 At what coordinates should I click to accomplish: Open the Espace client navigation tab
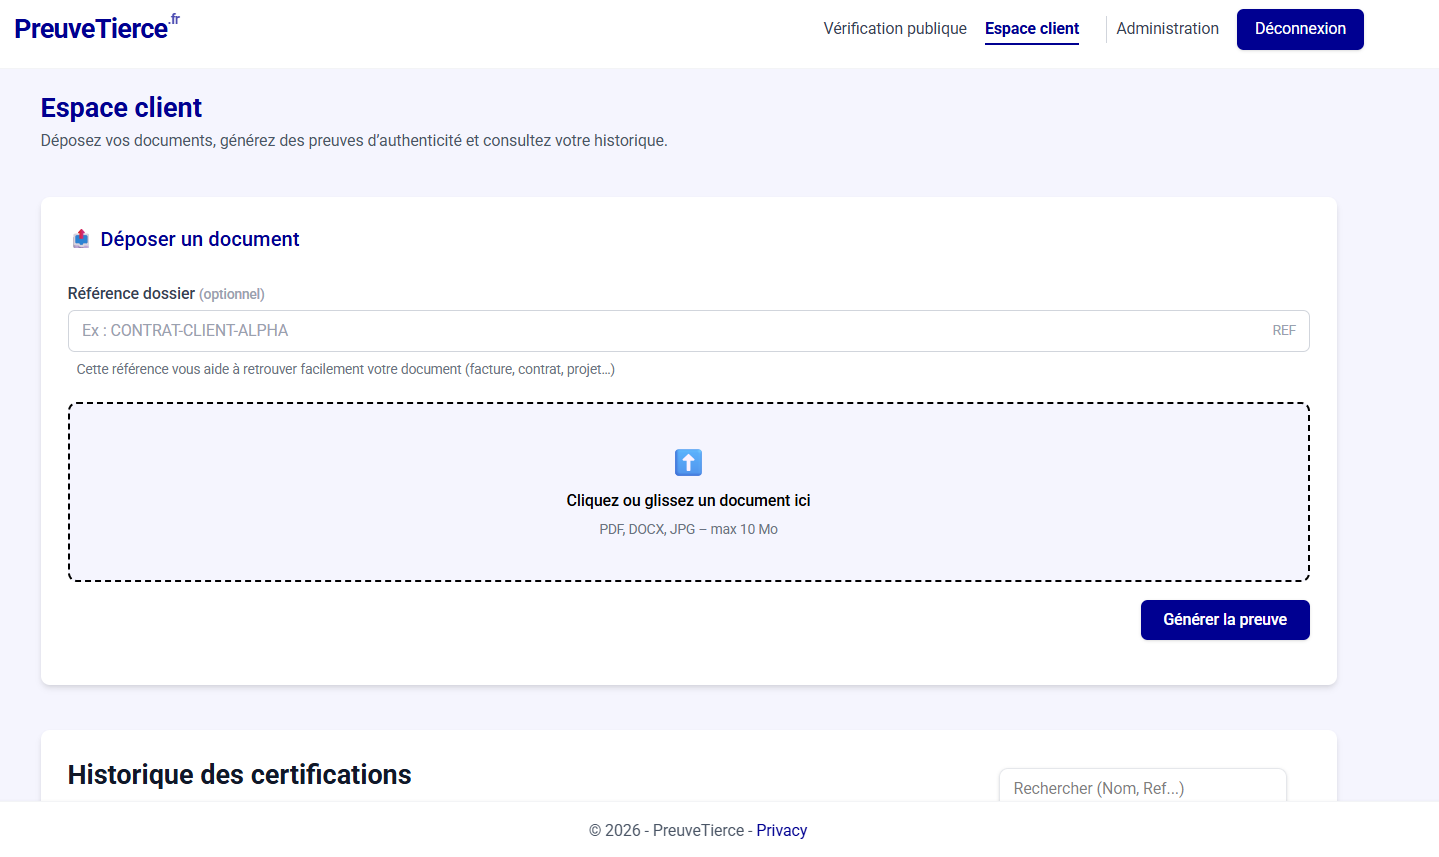1031,28
